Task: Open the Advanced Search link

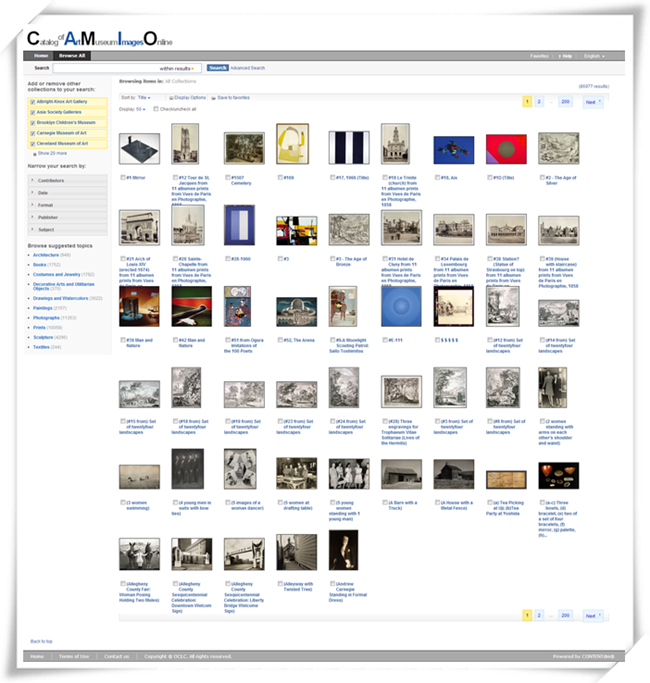Action: point(247,68)
